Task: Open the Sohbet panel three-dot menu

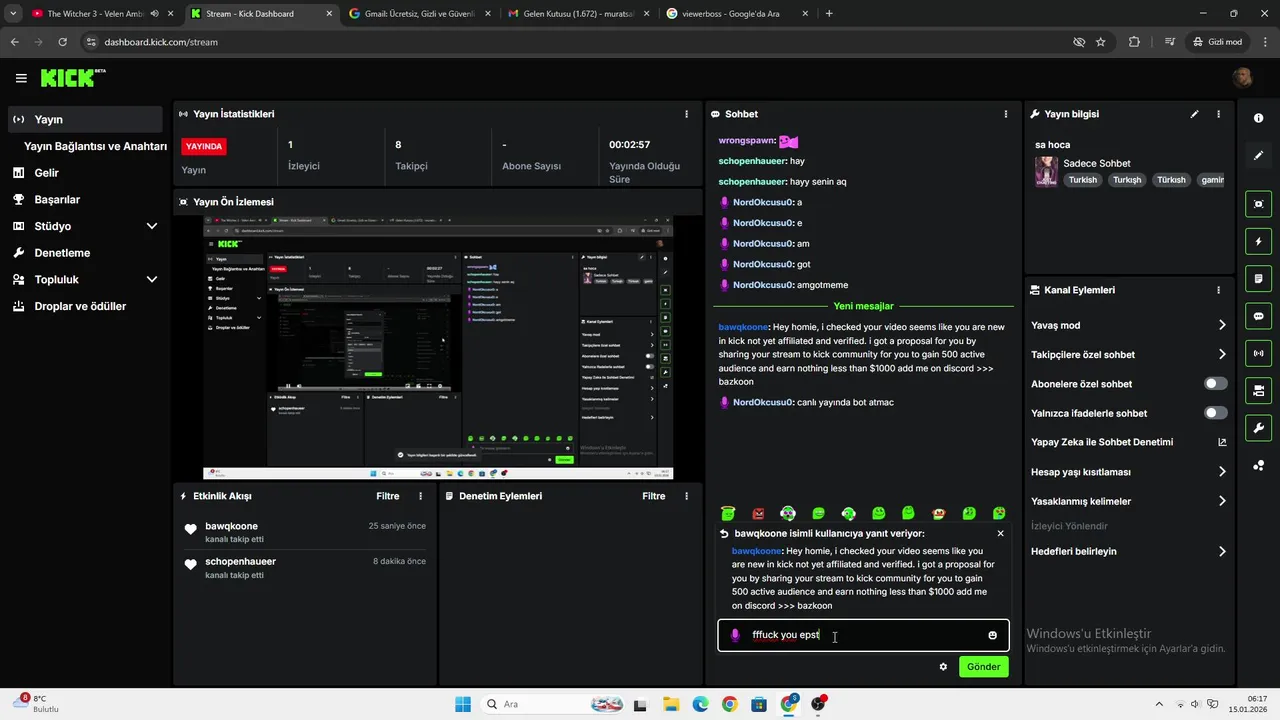Action: click(x=1005, y=114)
